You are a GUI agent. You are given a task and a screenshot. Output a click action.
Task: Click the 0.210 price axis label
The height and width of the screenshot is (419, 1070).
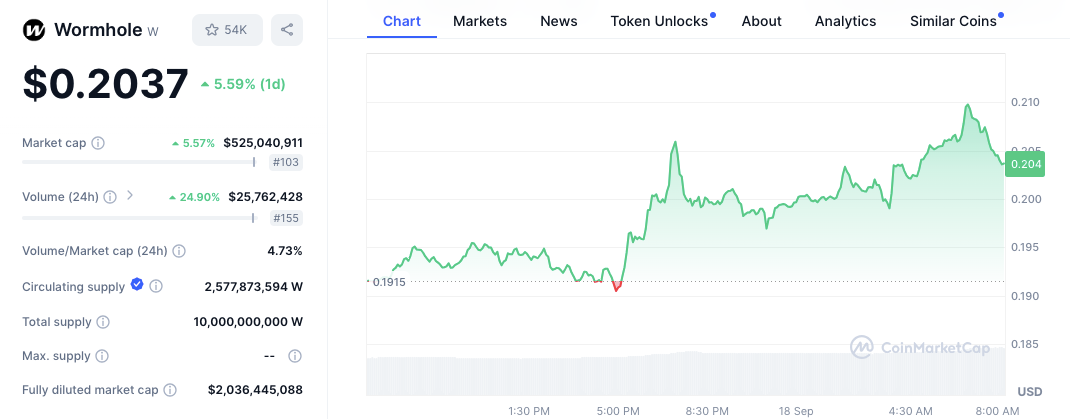[x=1026, y=102]
